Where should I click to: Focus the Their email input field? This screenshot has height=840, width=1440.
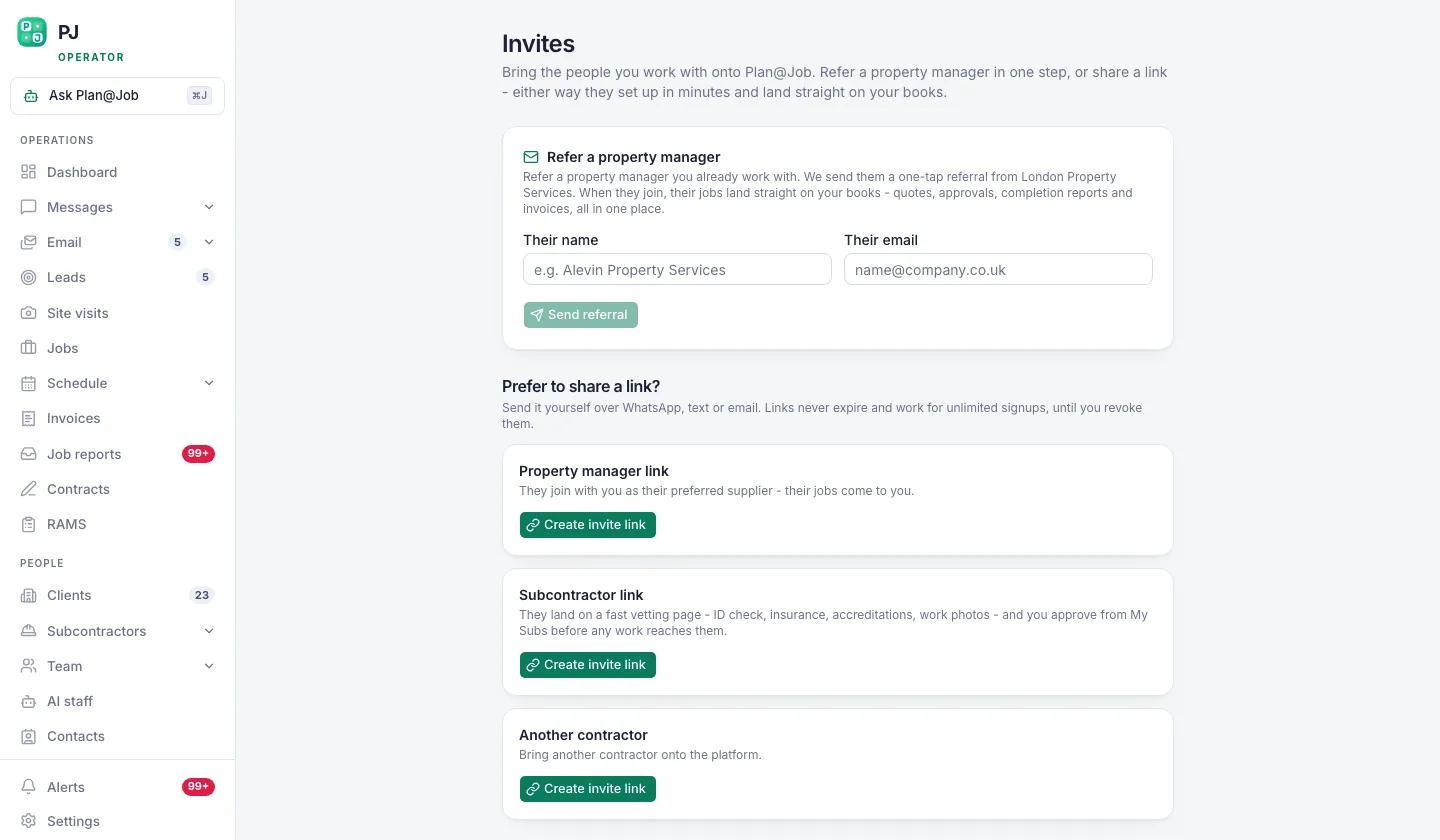click(998, 270)
